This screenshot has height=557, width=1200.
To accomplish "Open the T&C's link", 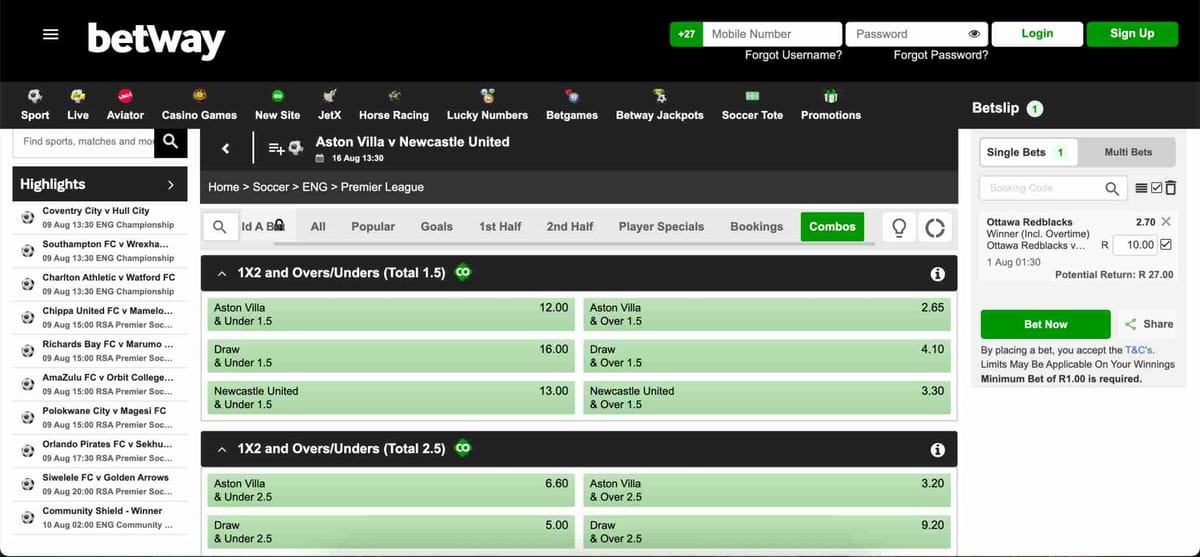I will 1139,351.
